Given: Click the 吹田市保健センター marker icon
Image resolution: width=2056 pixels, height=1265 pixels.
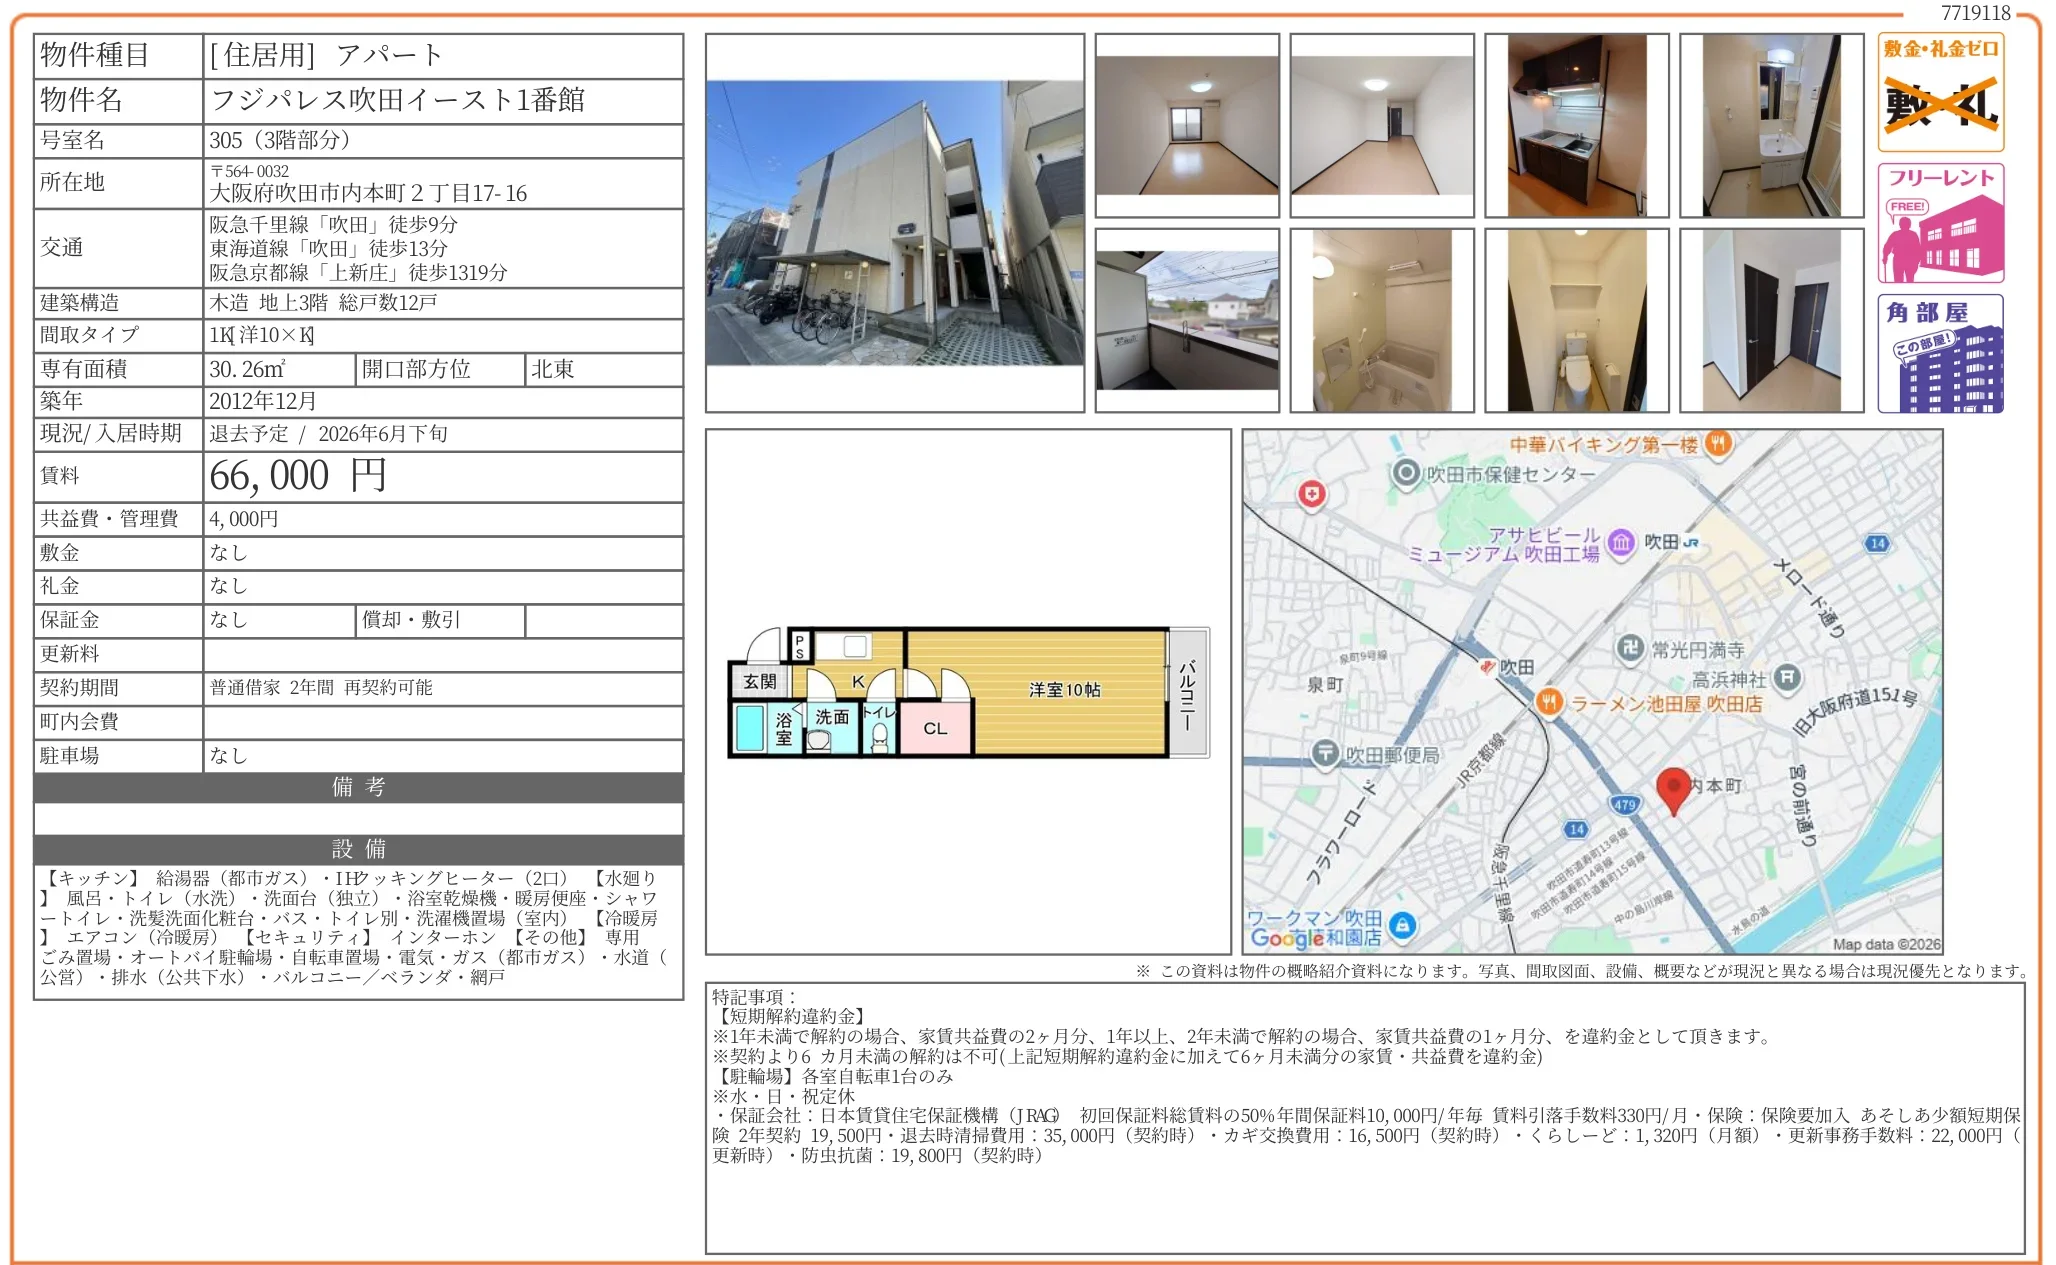Looking at the screenshot, I should pos(1406,473).
